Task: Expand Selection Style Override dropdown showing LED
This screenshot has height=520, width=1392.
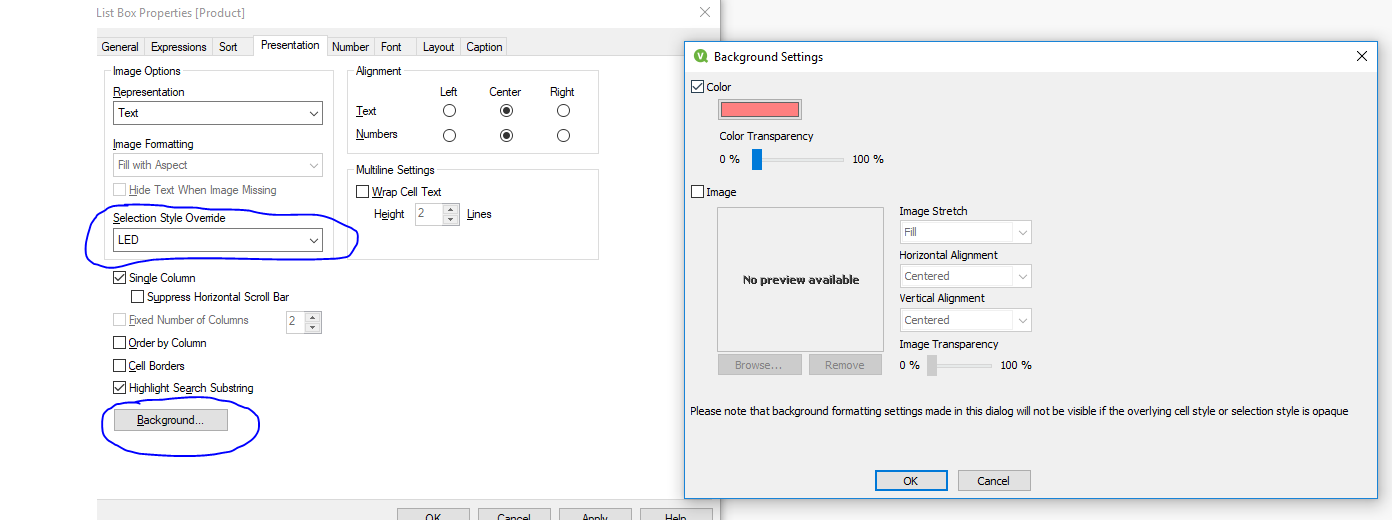Action: [218, 240]
